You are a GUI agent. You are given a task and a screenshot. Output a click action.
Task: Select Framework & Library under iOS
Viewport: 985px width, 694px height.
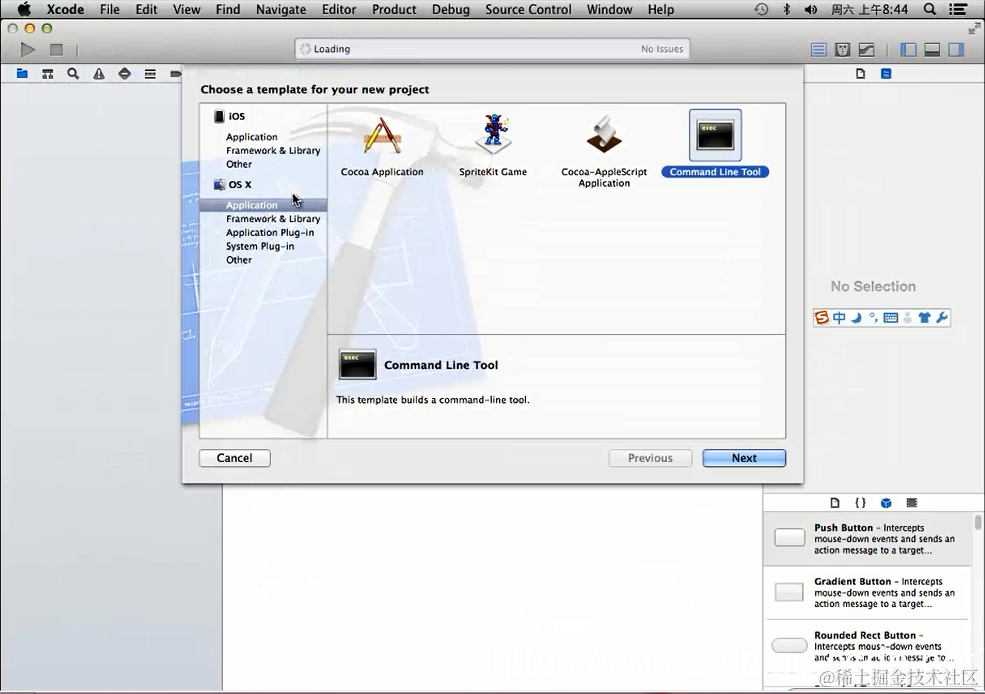point(273,151)
